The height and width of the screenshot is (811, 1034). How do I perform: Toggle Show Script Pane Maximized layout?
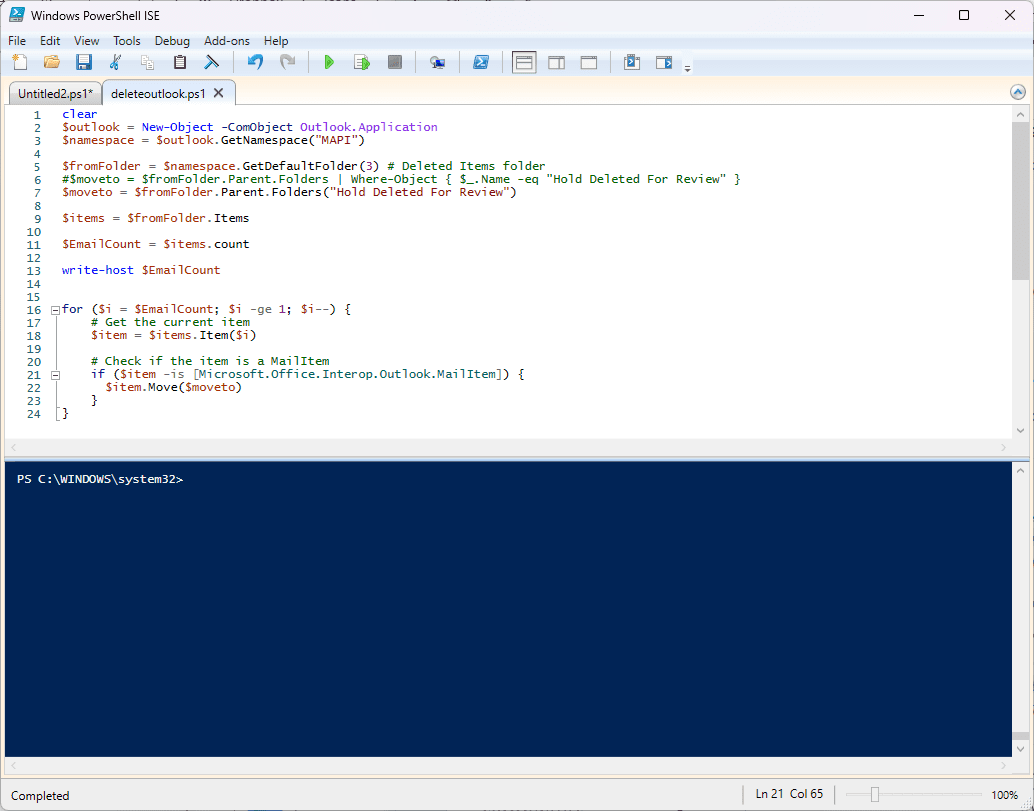589,62
